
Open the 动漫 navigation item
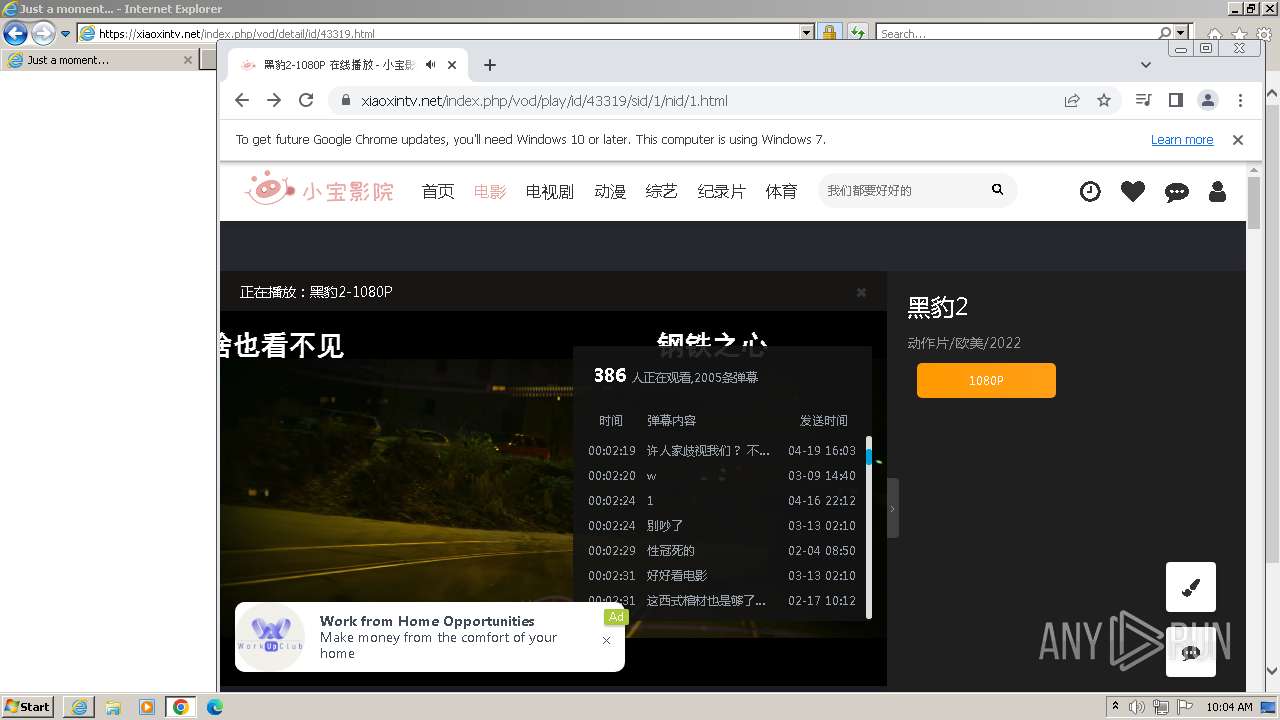point(610,191)
